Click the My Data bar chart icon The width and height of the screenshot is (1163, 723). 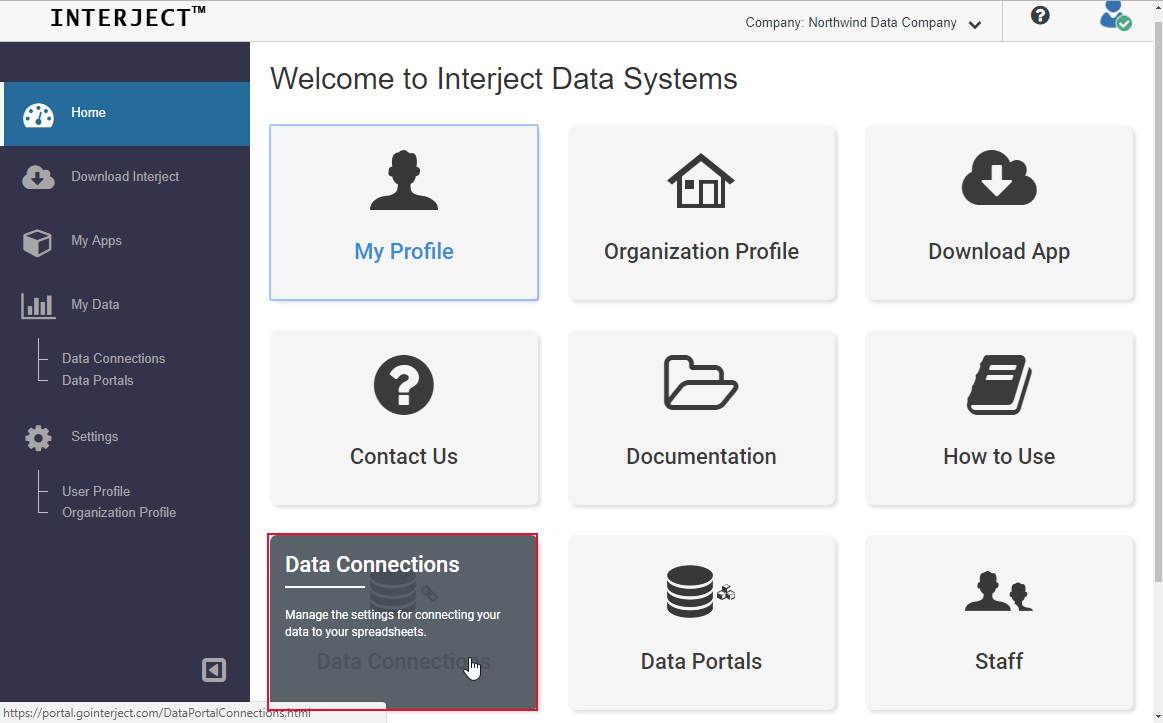pyautogui.click(x=38, y=306)
